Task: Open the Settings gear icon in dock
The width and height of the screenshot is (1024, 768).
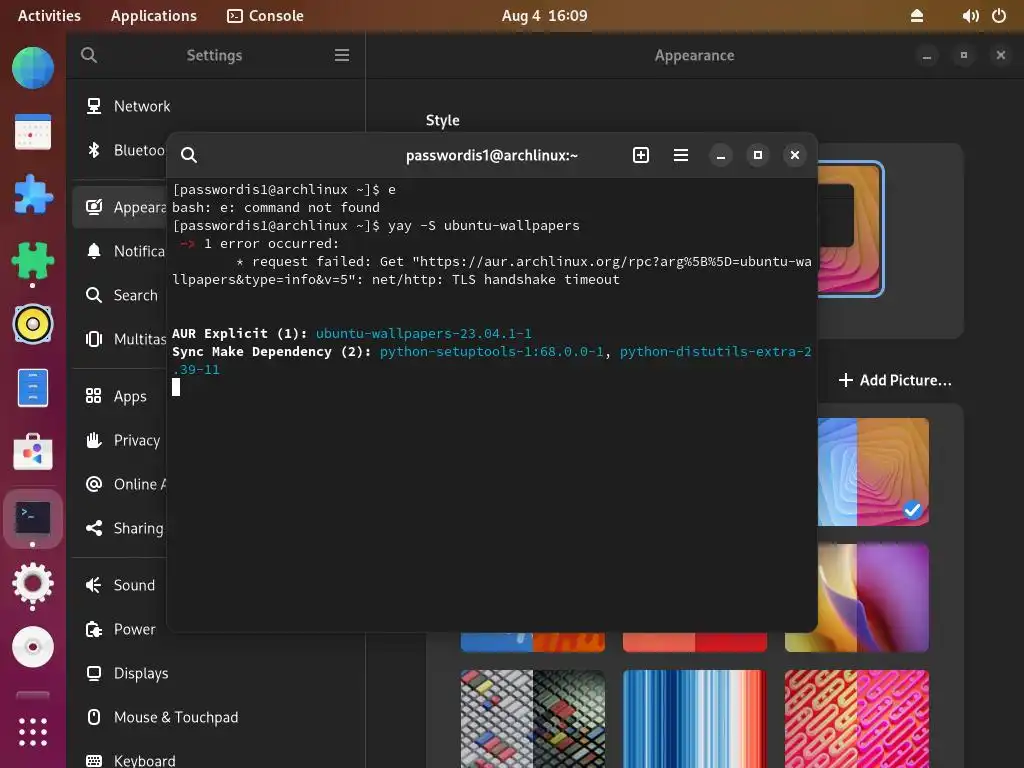Action: tap(33, 583)
